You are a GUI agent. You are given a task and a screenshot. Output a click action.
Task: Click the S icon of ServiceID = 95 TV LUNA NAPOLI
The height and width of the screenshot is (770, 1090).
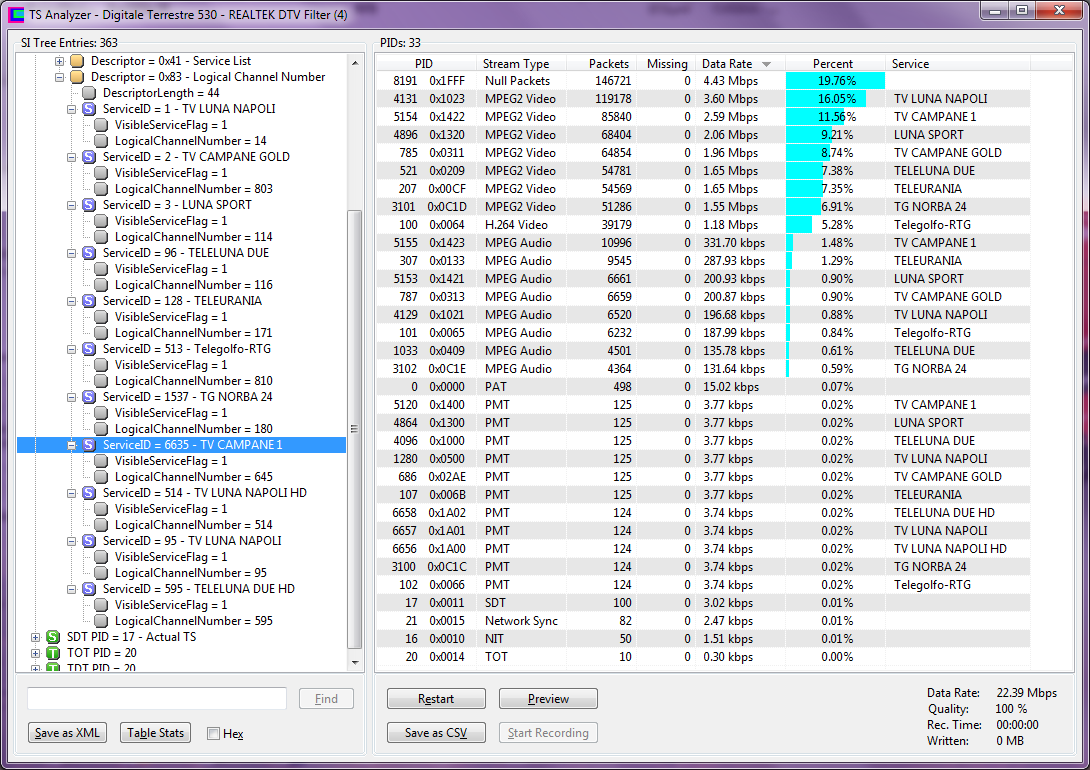click(x=89, y=541)
